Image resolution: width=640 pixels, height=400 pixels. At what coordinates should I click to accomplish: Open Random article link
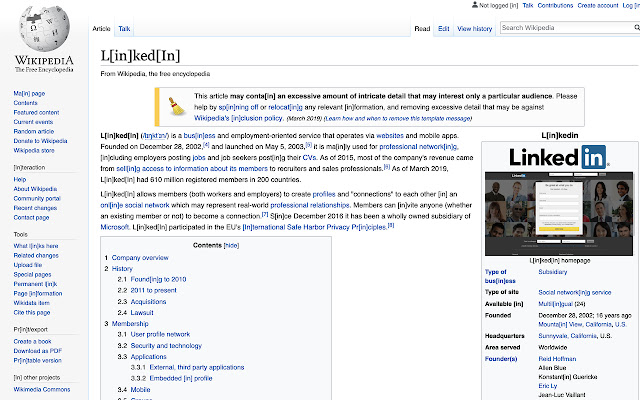(33, 131)
